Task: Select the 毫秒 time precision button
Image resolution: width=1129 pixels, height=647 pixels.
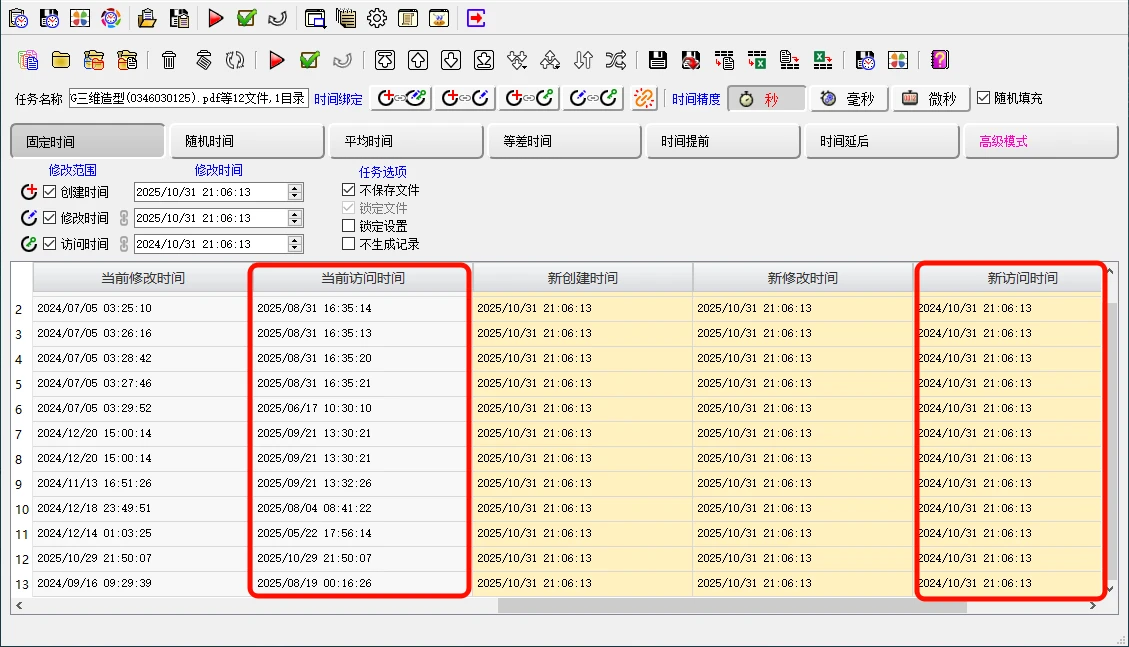Action: click(848, 97)
